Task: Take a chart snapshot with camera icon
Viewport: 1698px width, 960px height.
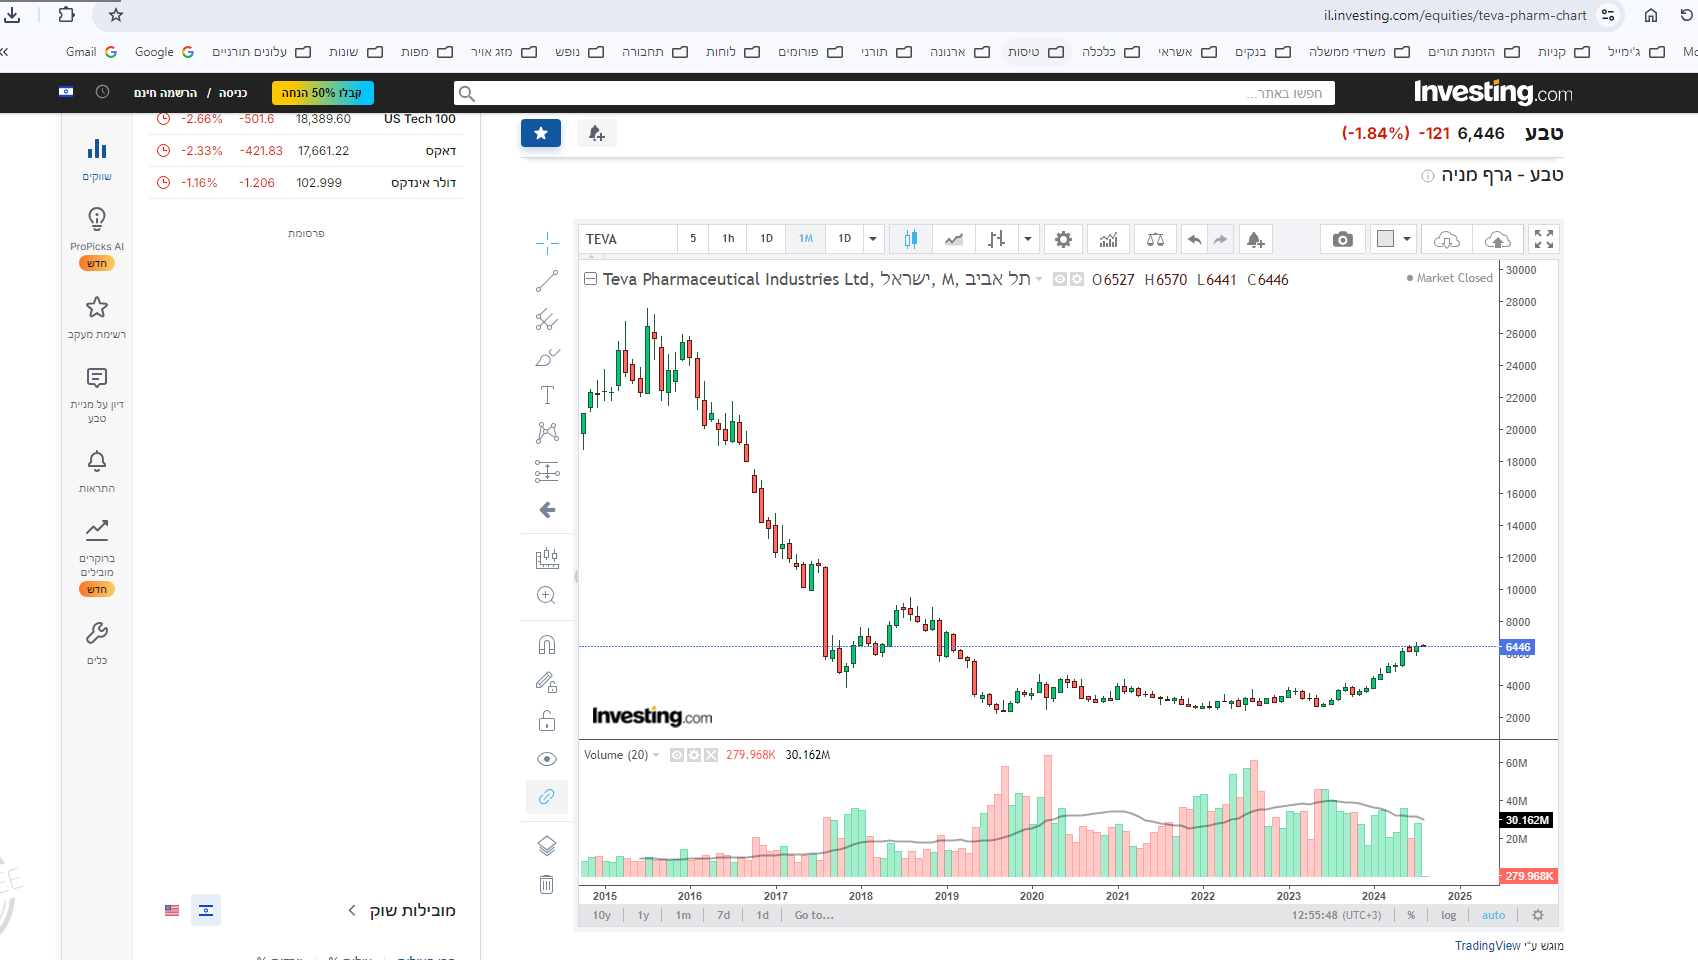Action: click(x=1343, y=239)
